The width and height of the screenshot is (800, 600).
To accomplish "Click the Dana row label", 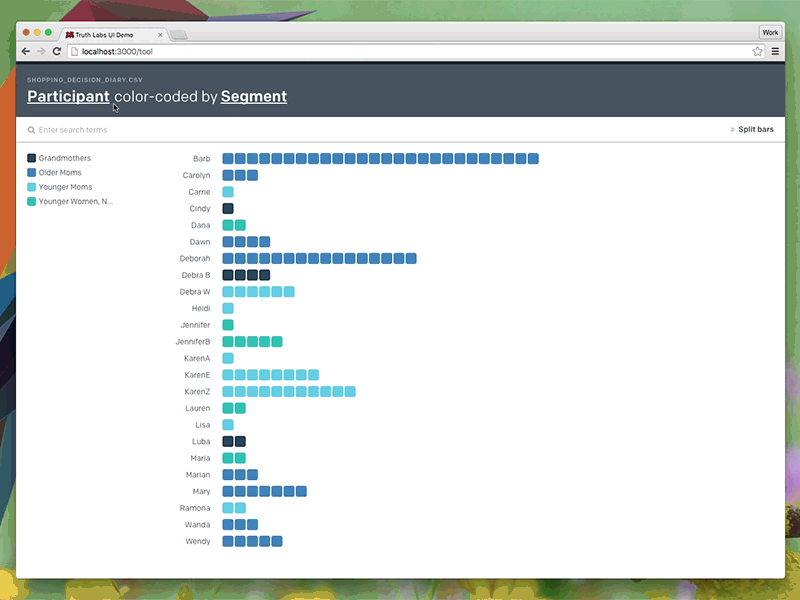I will click(x=201, y=225).
